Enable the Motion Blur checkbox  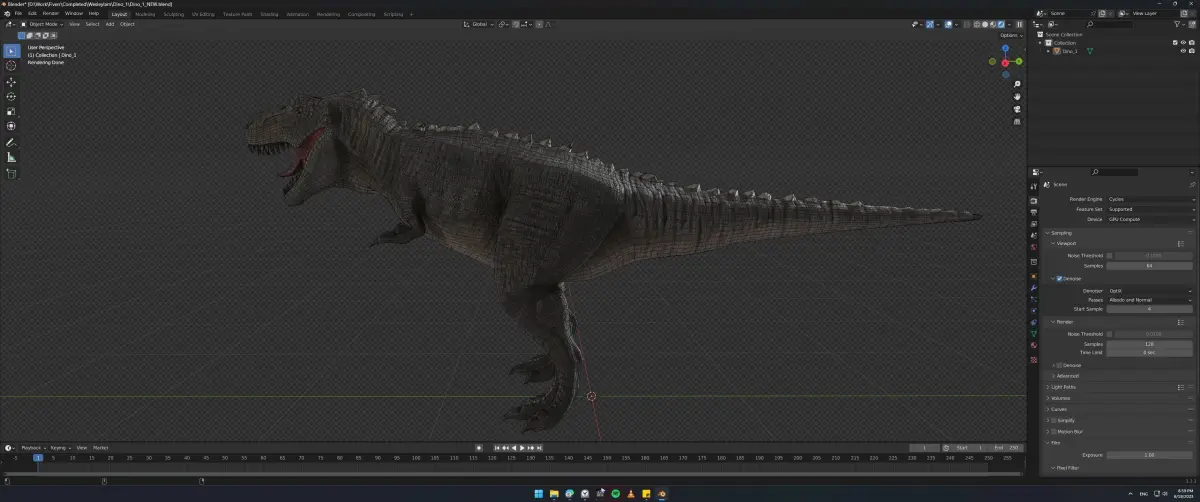tap(1053, 432)
